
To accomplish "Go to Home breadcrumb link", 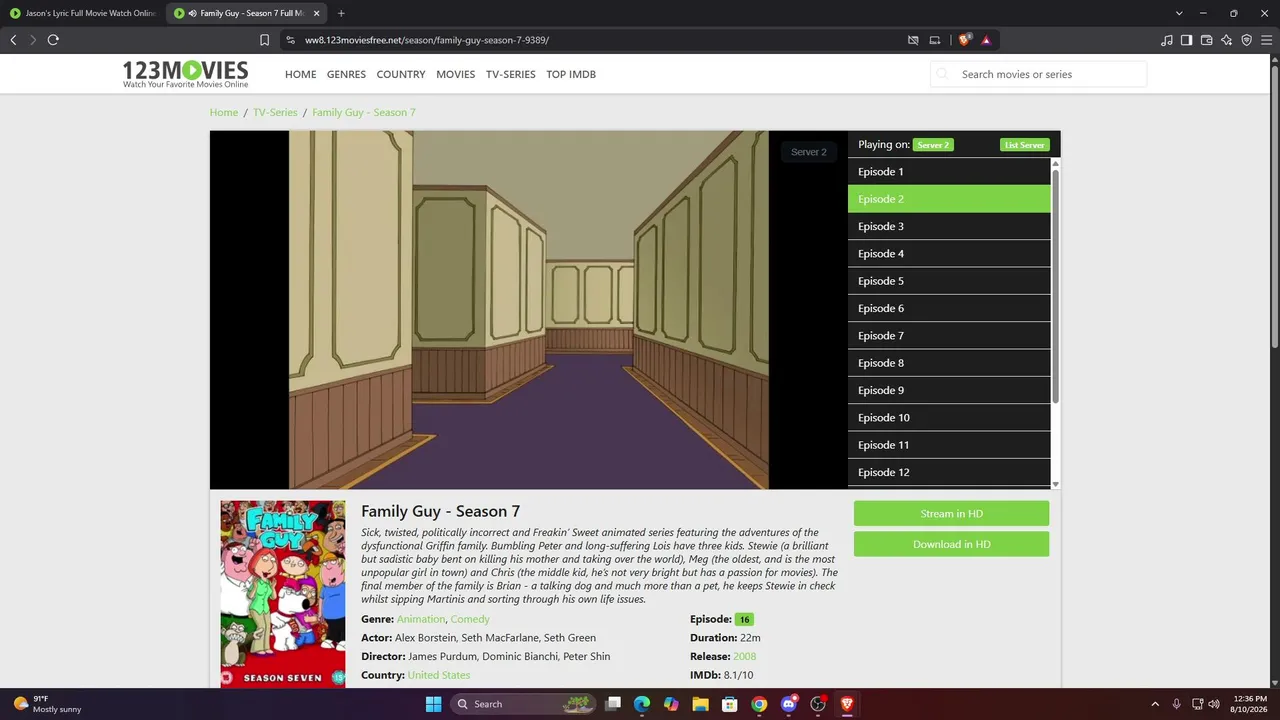I will click(224, 112).
